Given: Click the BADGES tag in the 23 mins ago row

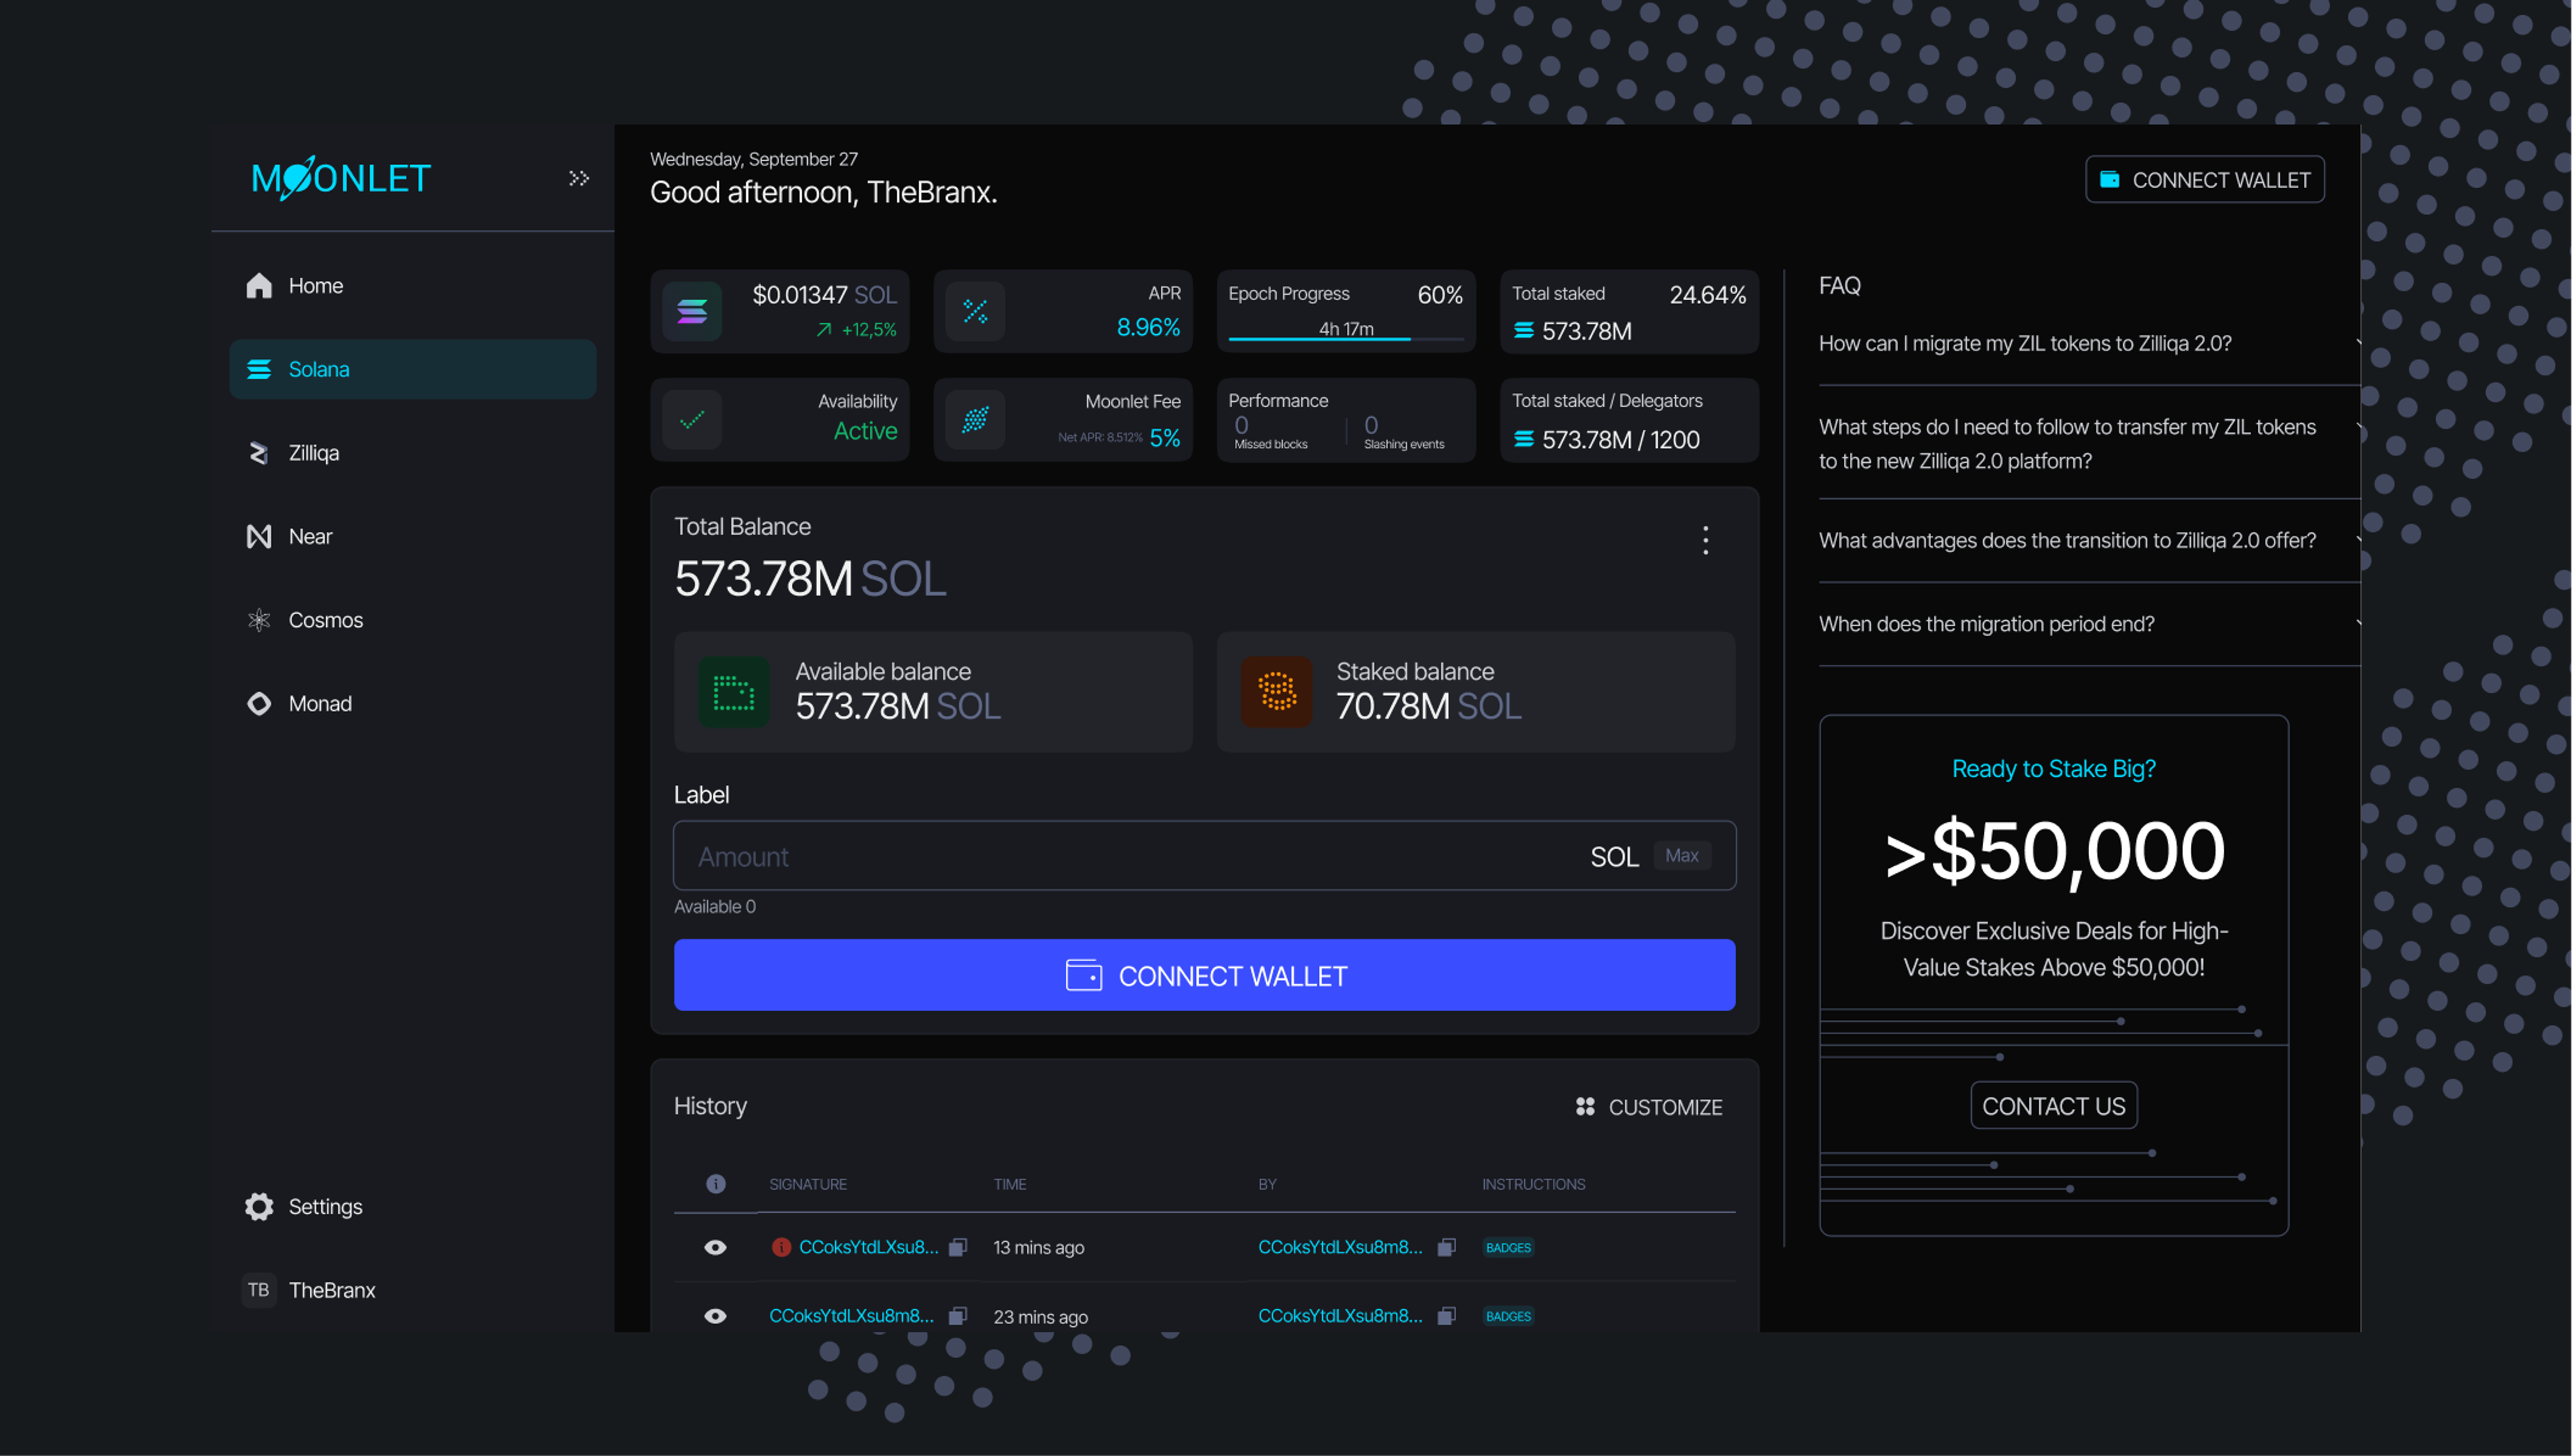Looking at the screenshot, I should pyautogui.click(x=1508, y=1316).
